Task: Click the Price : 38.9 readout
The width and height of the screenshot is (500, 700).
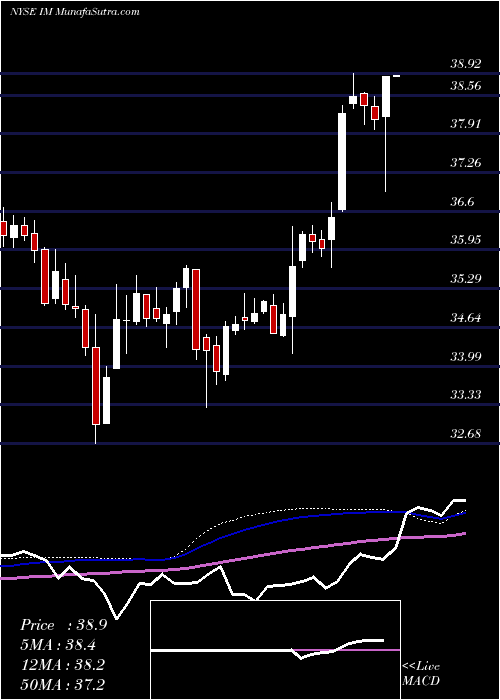Action: 63,625
